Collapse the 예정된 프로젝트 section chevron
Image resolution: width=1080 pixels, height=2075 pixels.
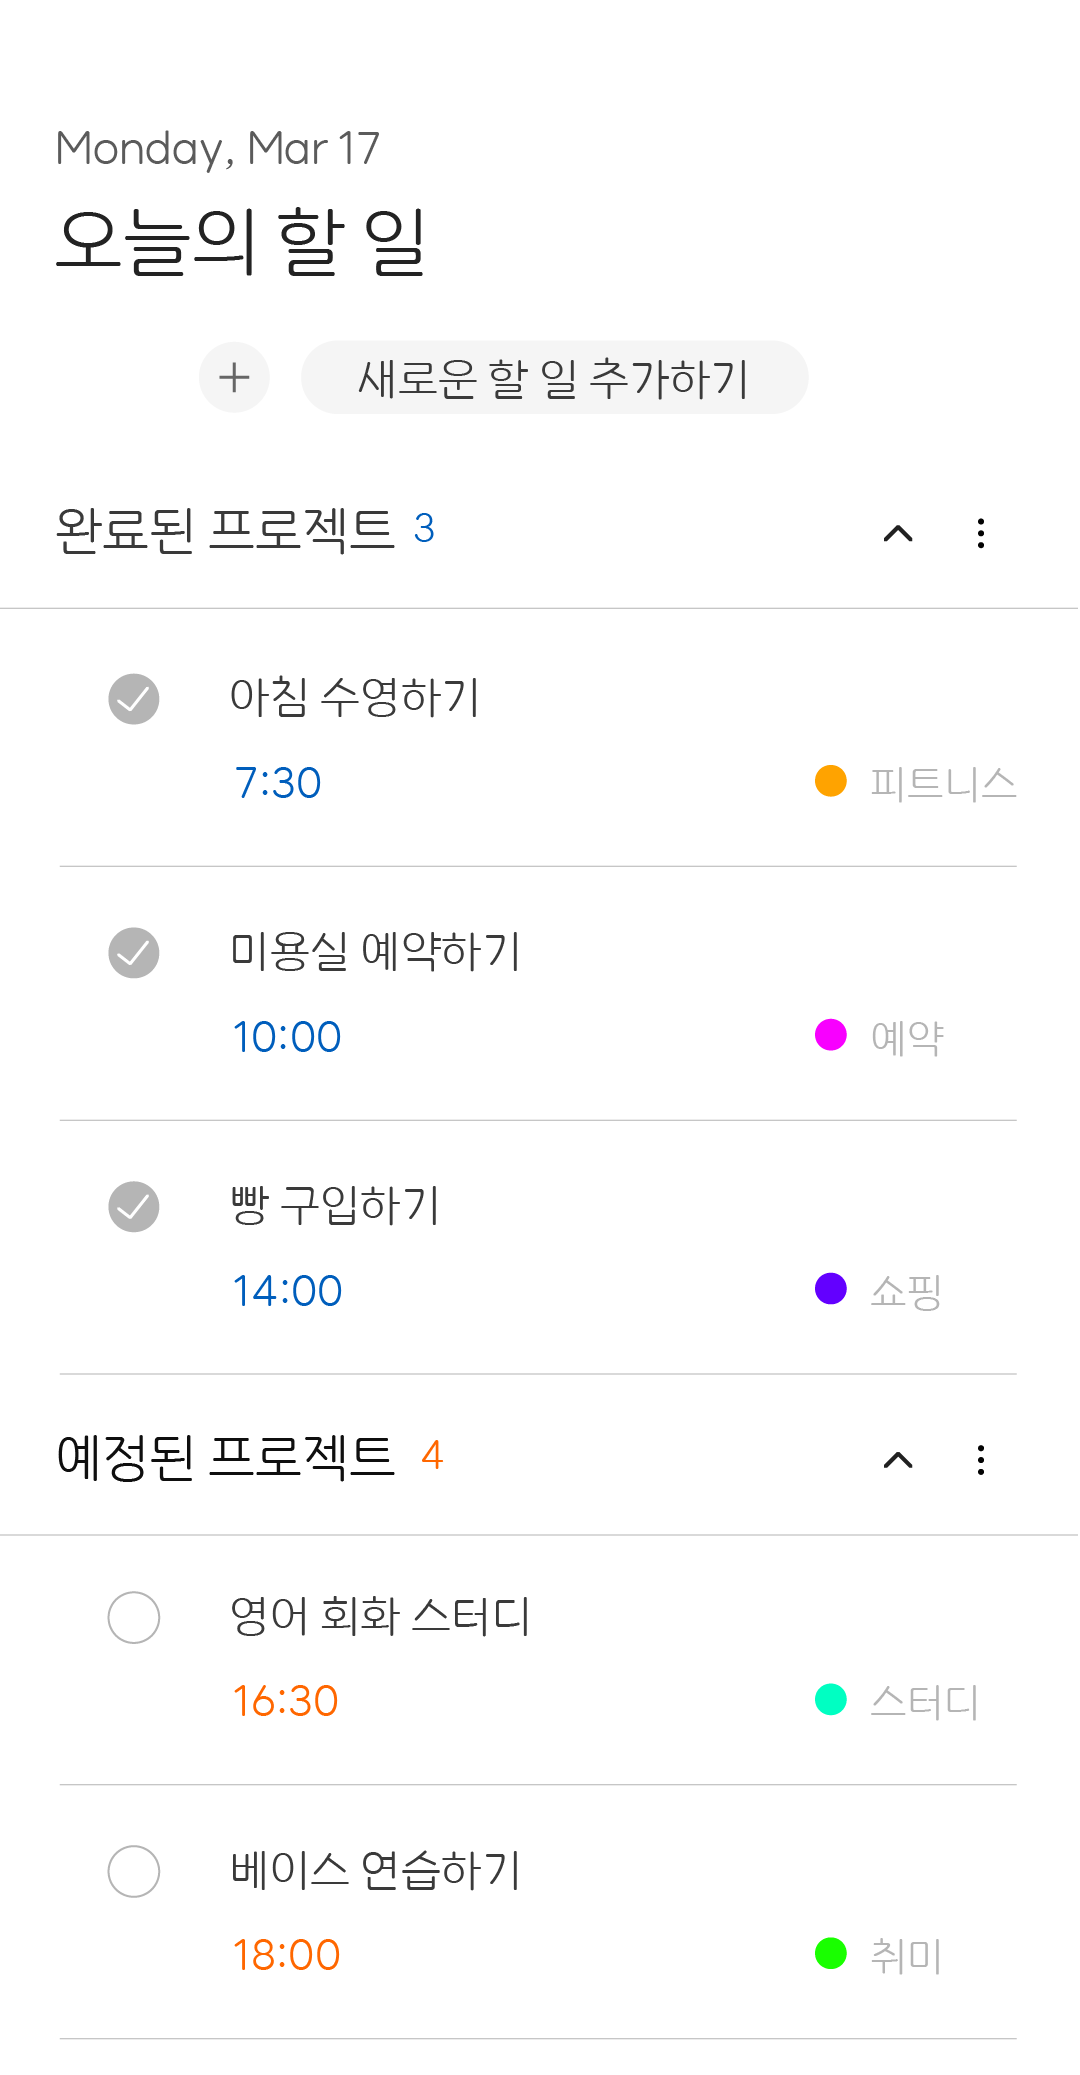click(x=898, y=1460)
